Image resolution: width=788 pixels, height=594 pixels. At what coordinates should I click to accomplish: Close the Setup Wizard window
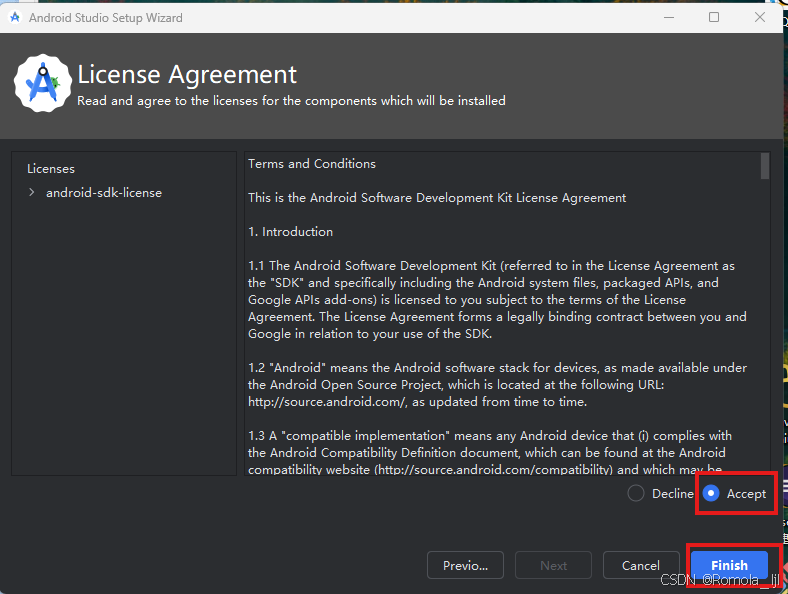point(760,17)
